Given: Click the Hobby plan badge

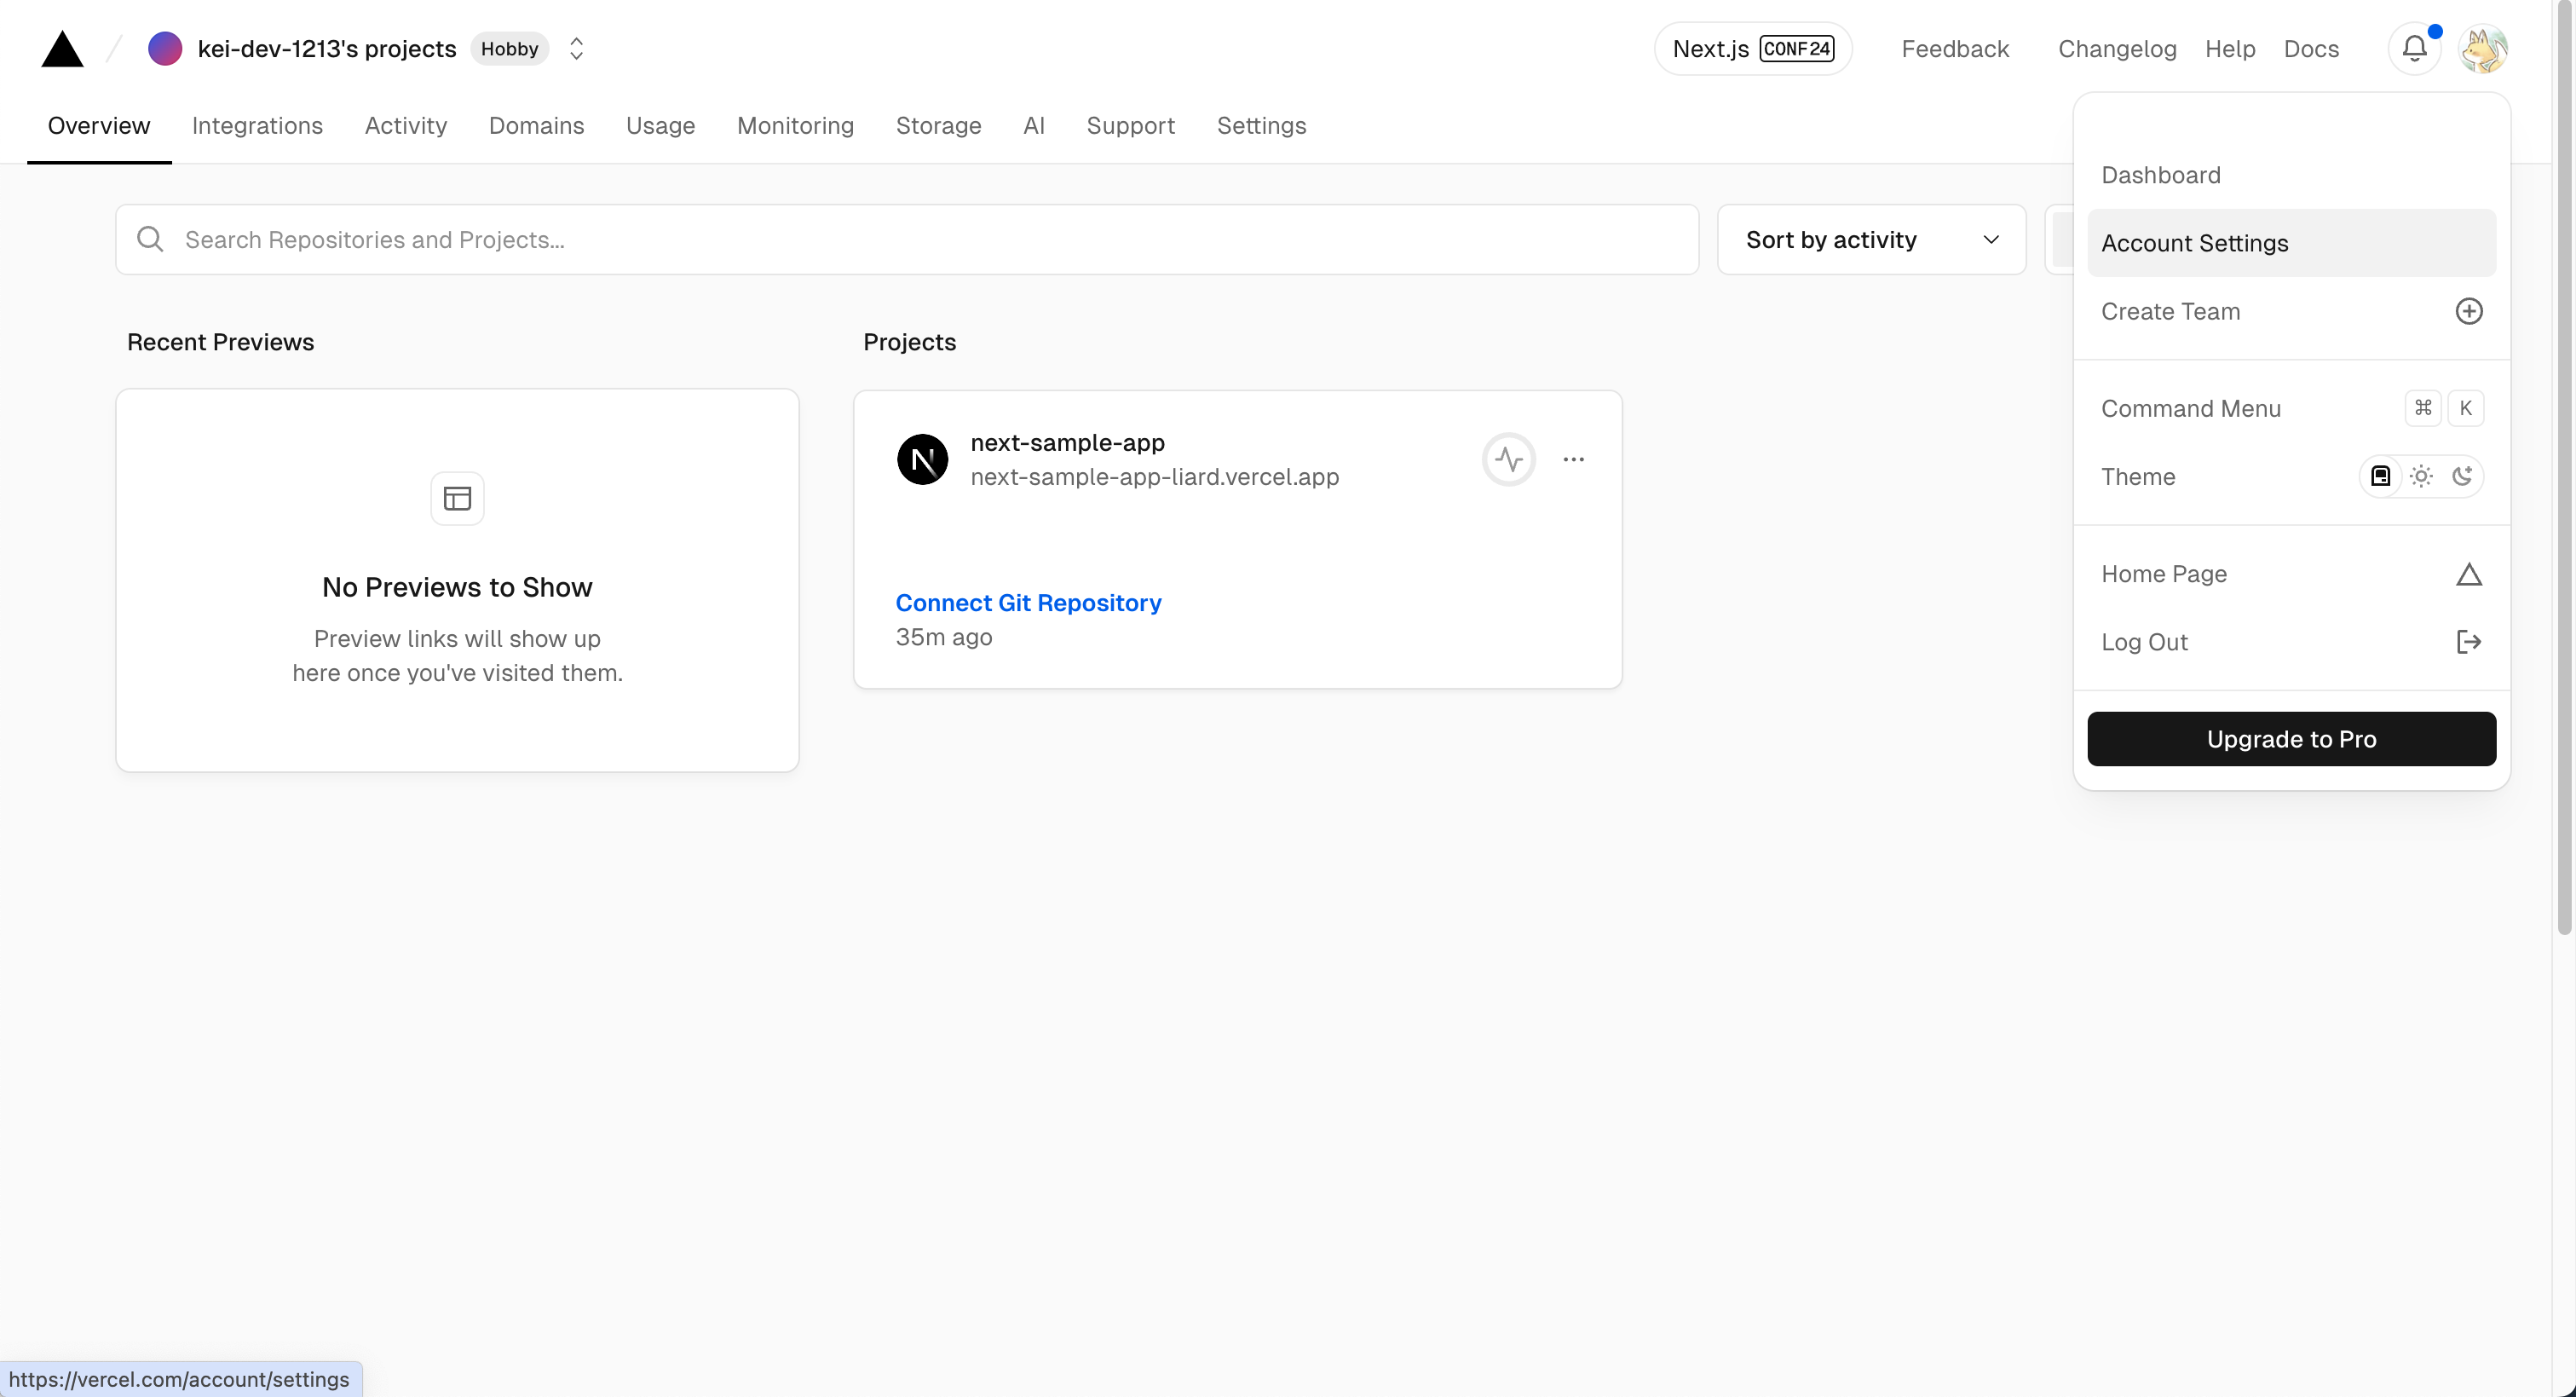Looking at the screenshot, I should (509, 49).
